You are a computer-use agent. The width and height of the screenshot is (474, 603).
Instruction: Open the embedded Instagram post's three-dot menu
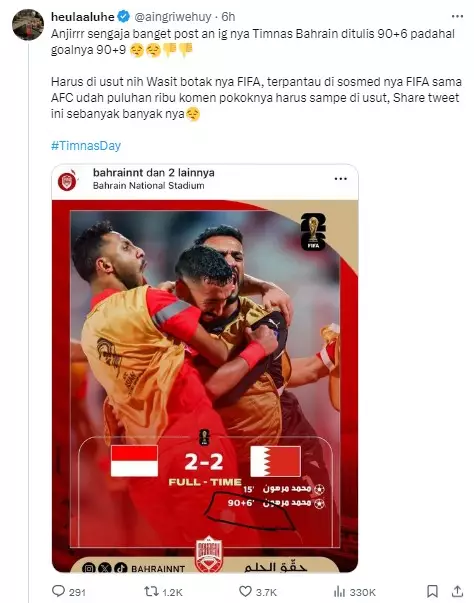click(341, 179)
